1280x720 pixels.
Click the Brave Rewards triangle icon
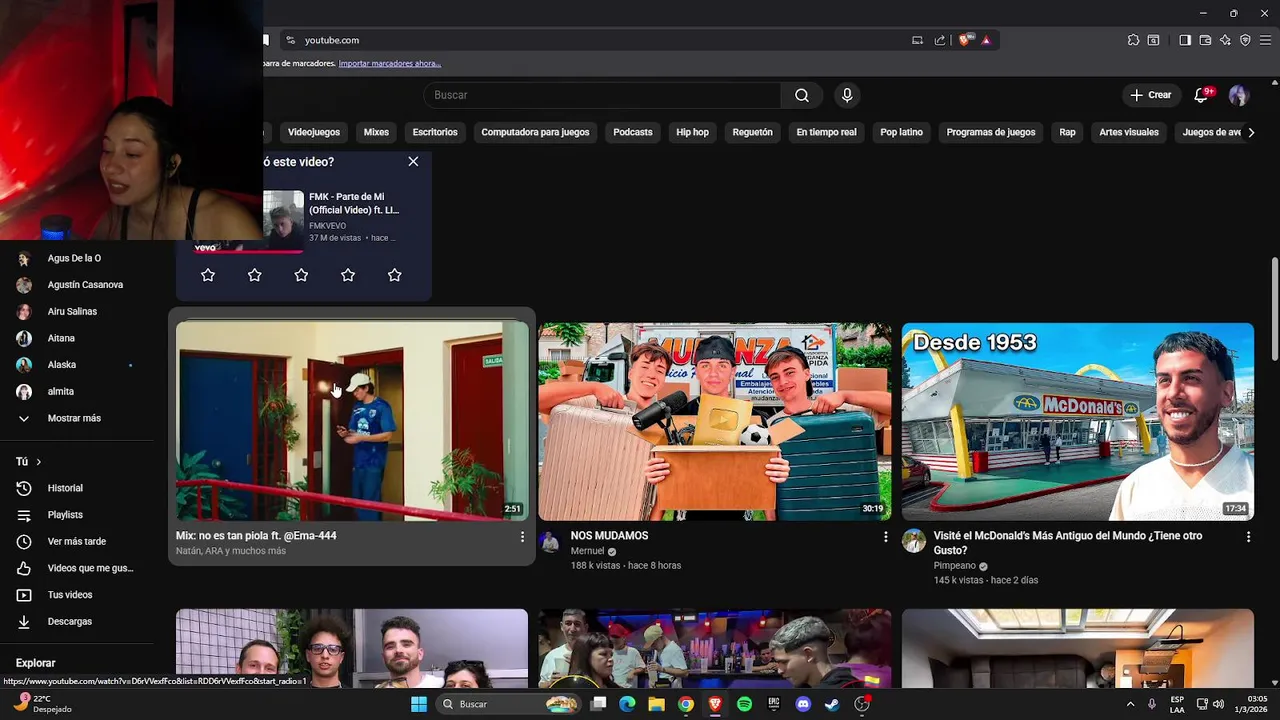[986, 40]
